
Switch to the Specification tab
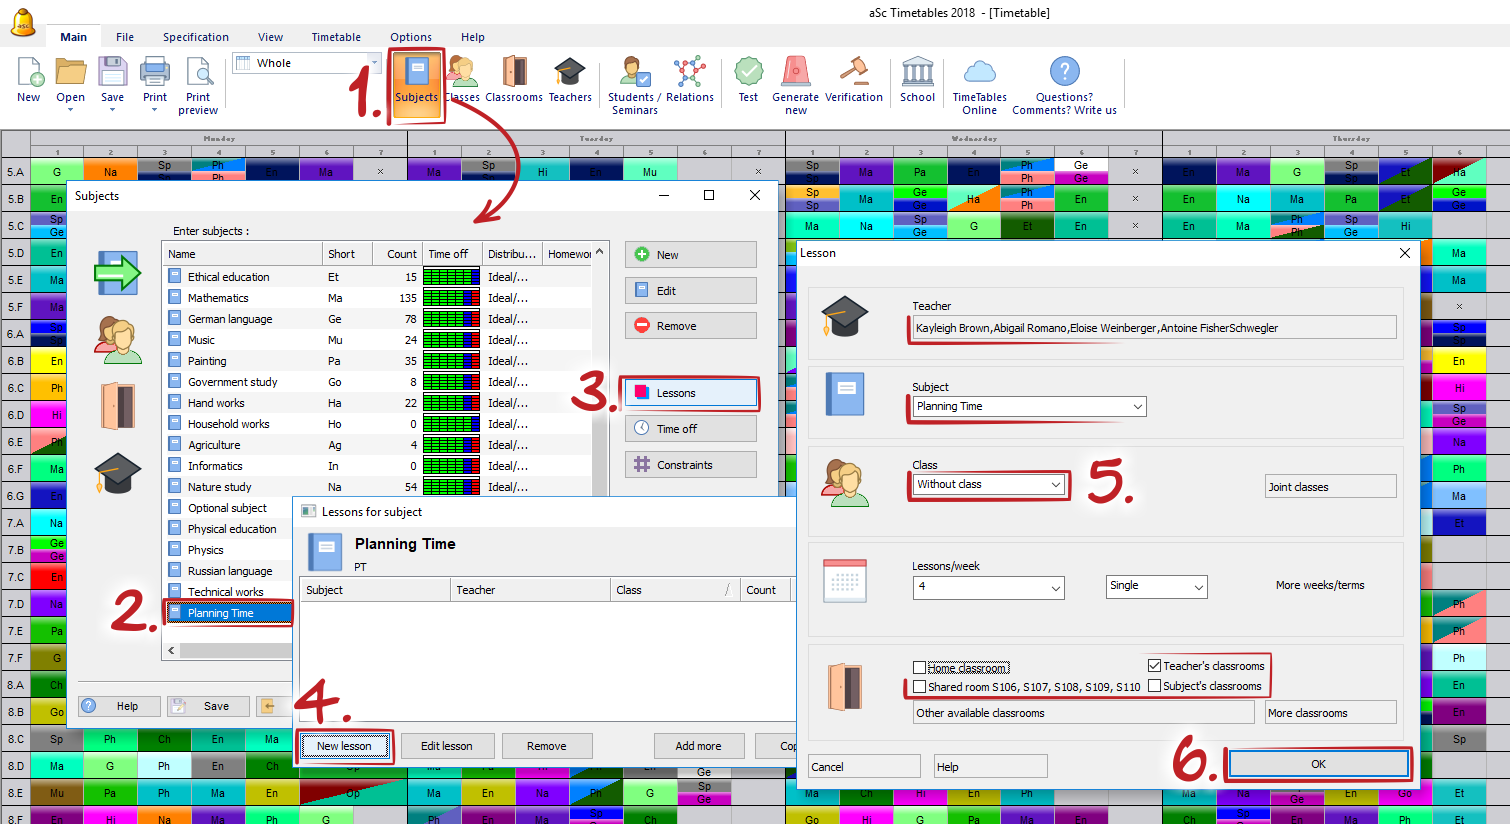196,37
